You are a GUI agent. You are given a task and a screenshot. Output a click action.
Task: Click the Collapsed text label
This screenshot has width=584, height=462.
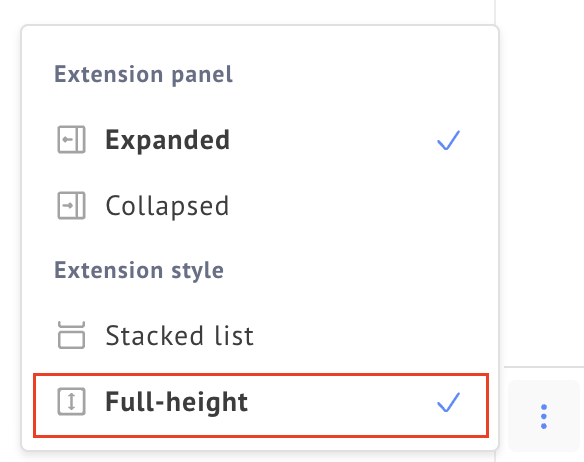pos(167,206)
